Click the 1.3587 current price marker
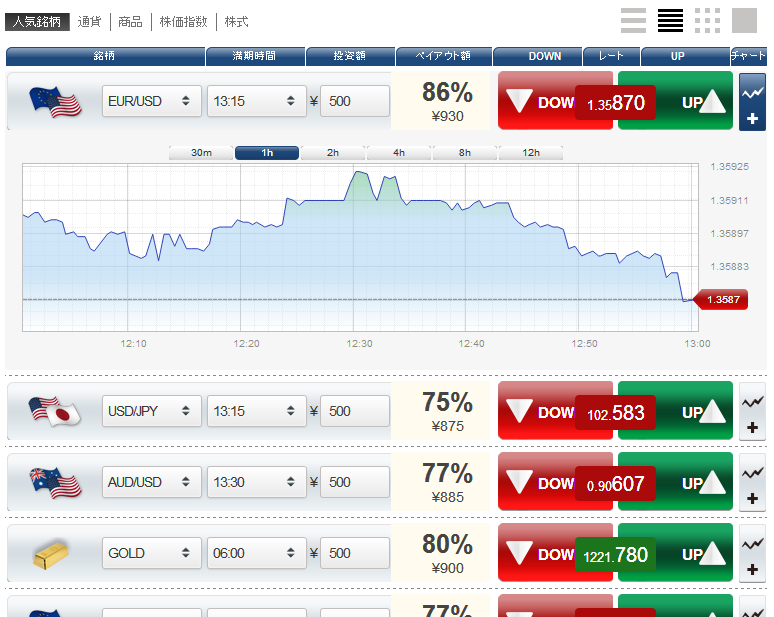 pyautogui.click(x=721, y=300)
